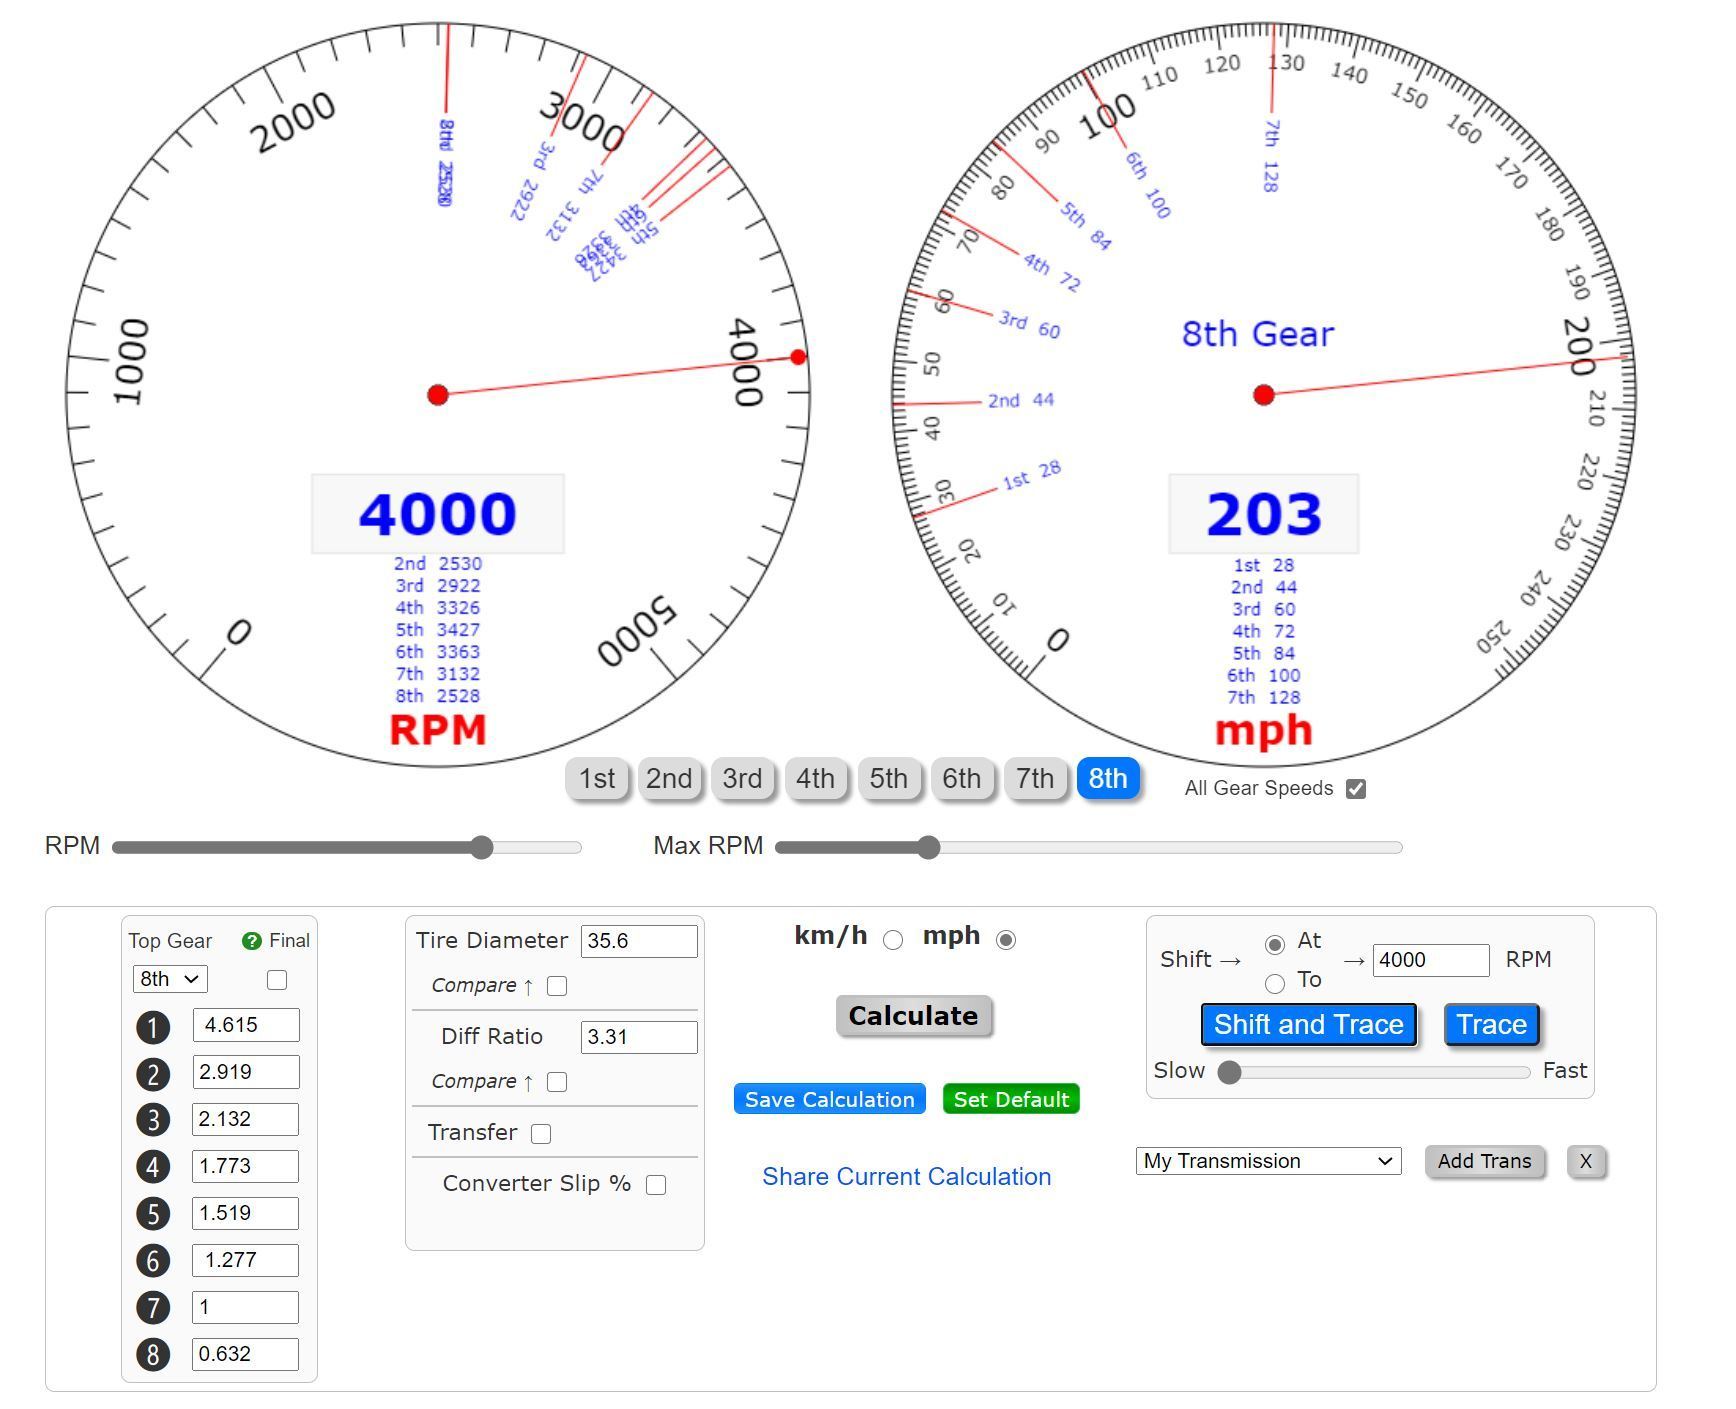Viewport: 1736px width, 1409px height.
Task: Check the Compare box under Tire Diameter
Action: pos(556,986)
